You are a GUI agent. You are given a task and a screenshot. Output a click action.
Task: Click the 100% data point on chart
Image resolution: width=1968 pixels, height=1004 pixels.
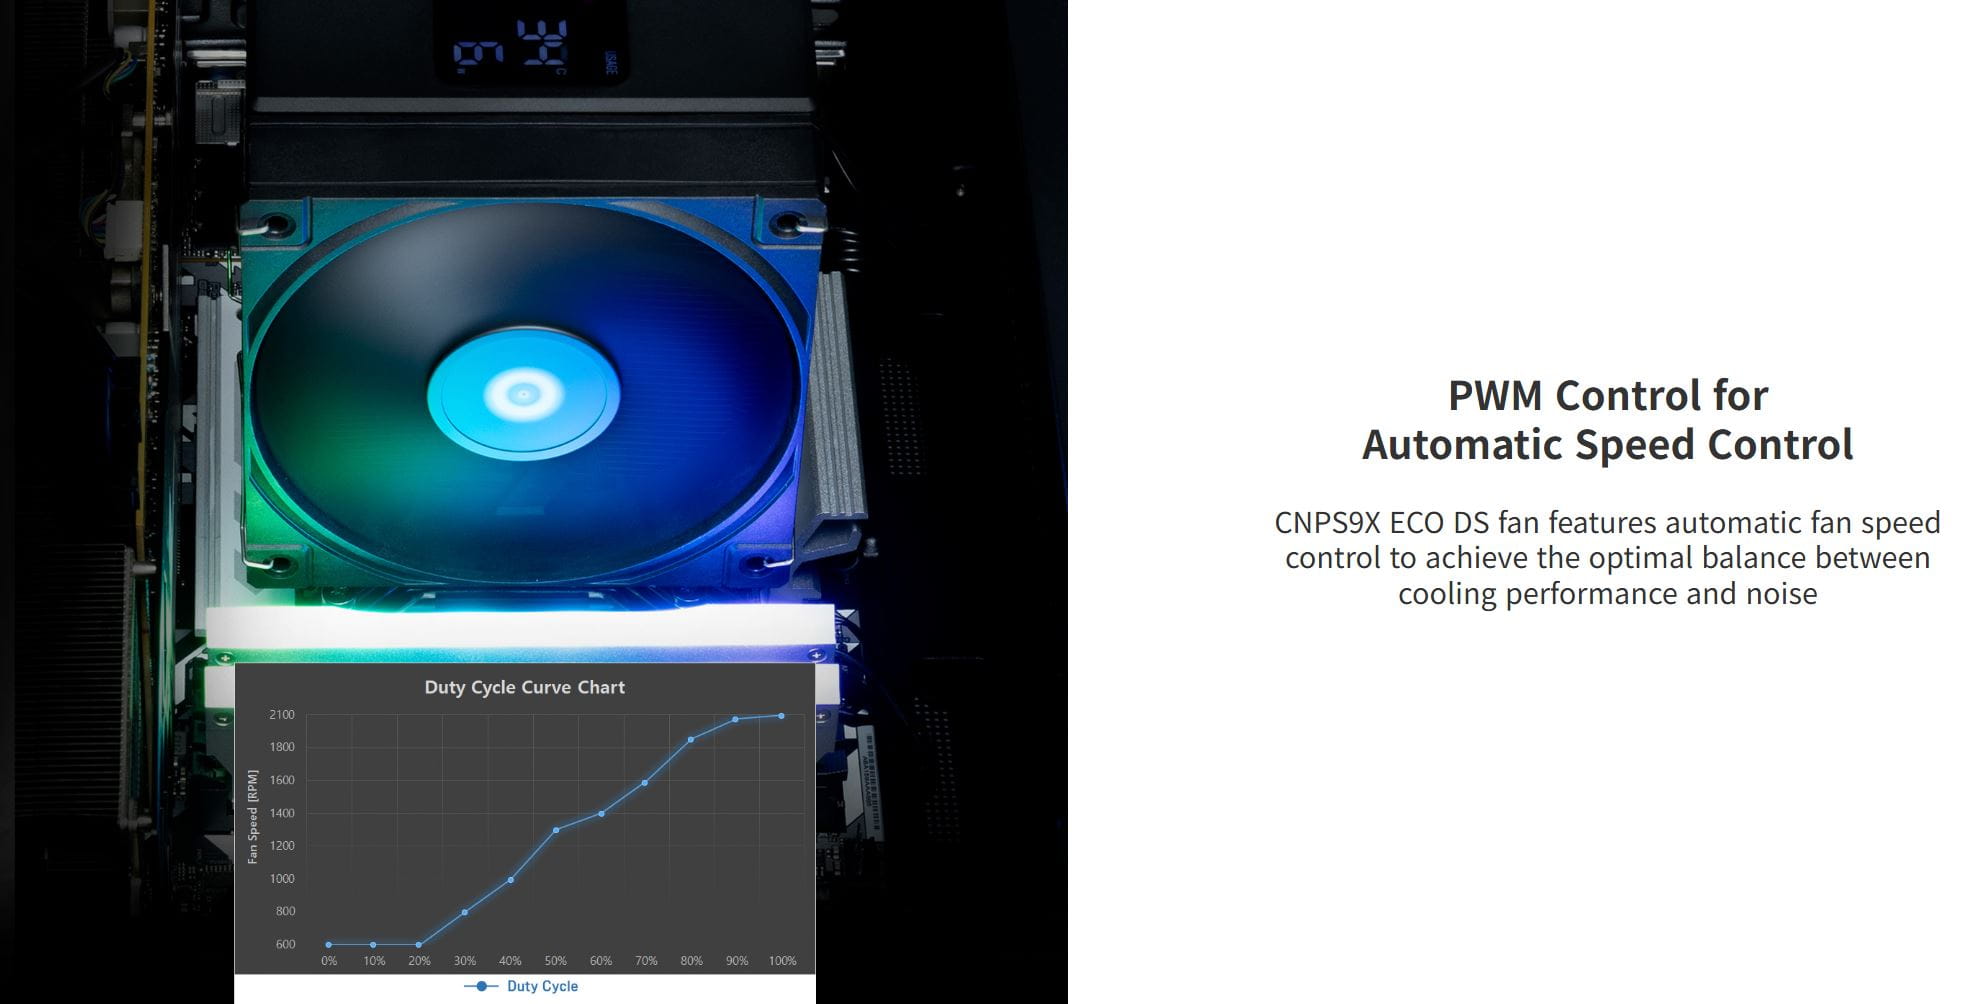781,716
